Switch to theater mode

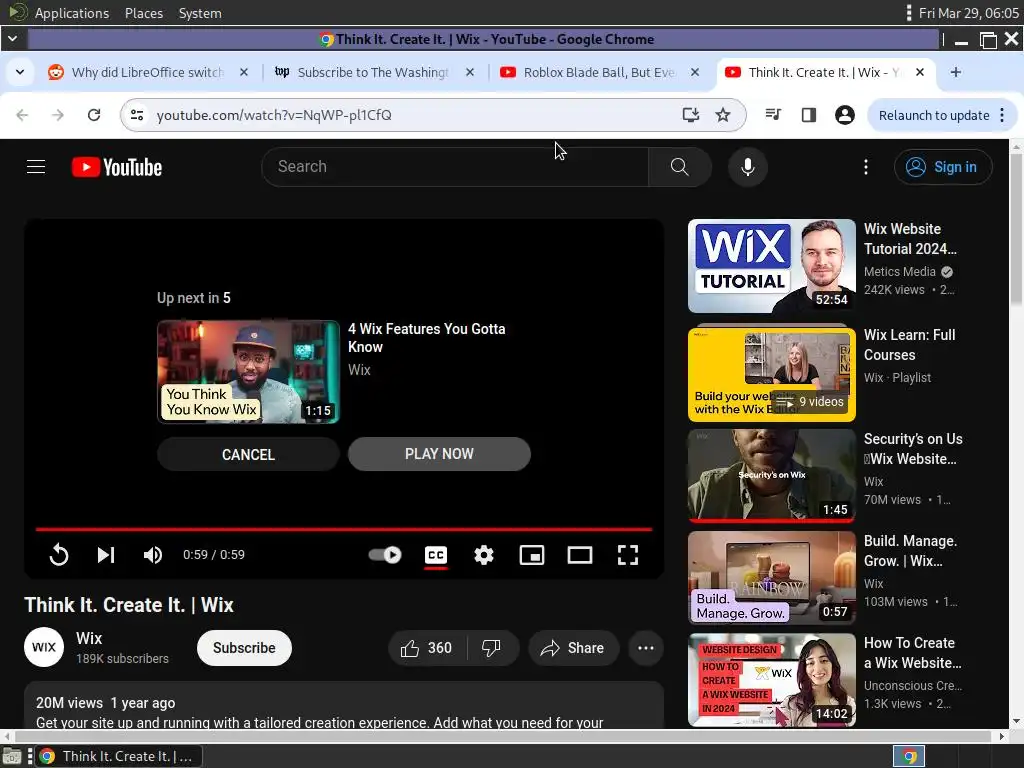point(579,555)
